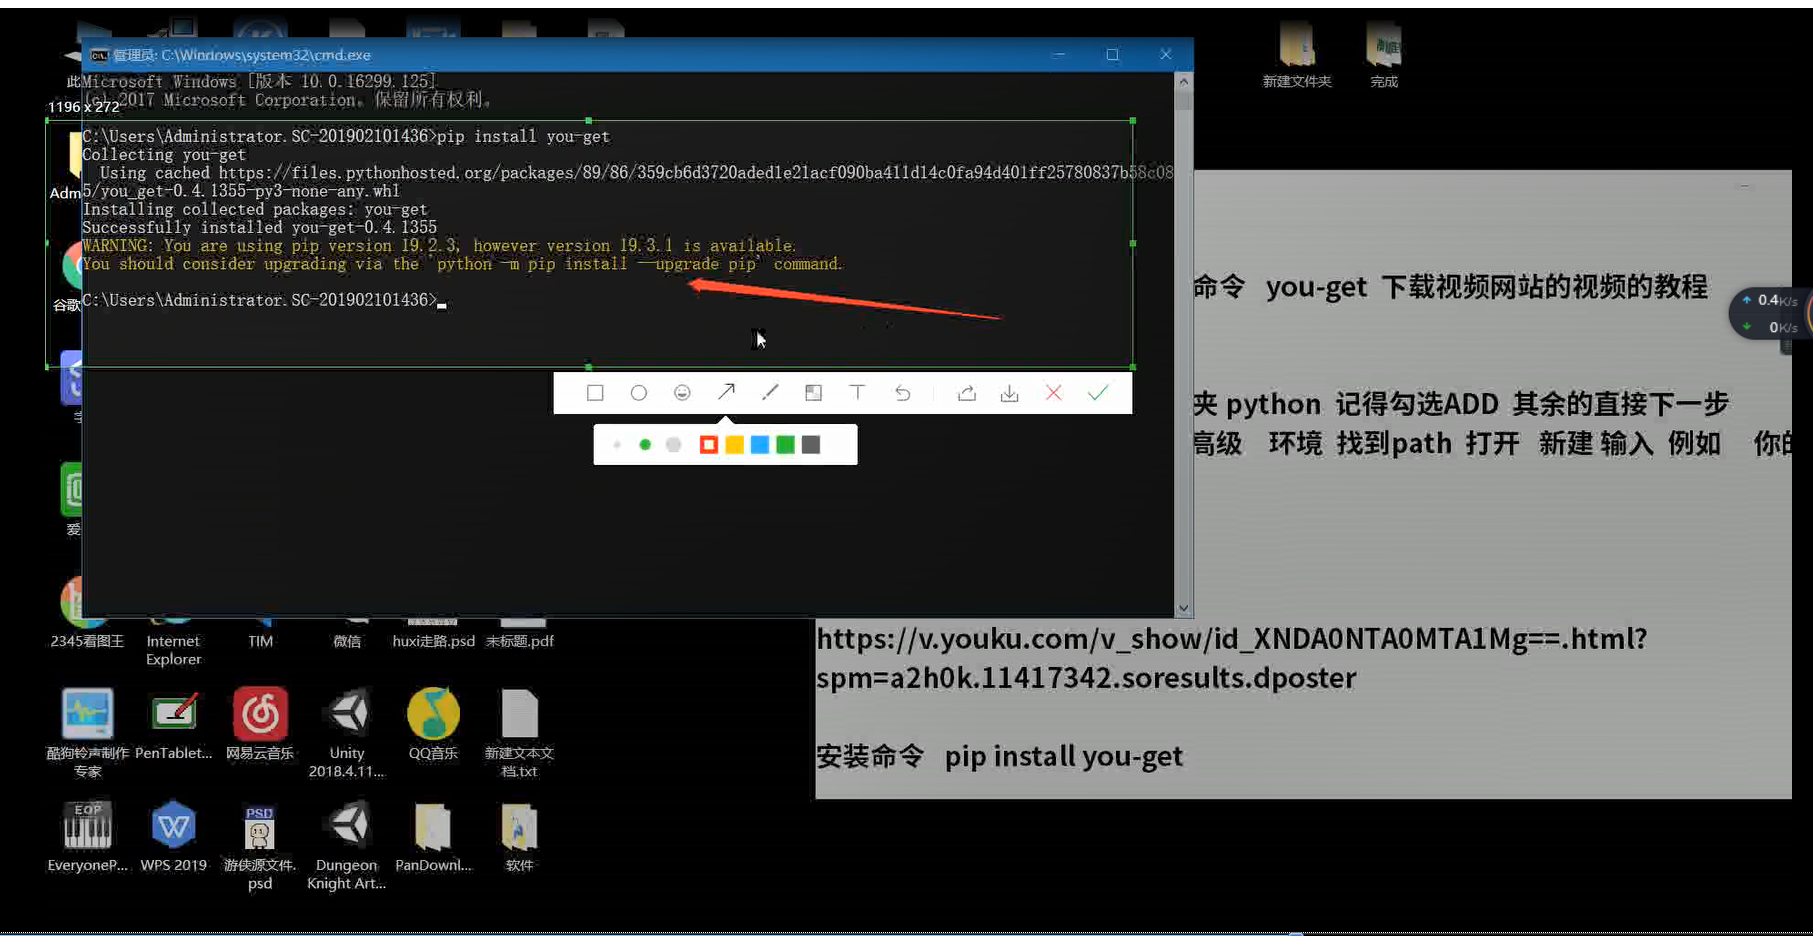
Task: Pick the freehand brush tool
Action: (770, 393)
